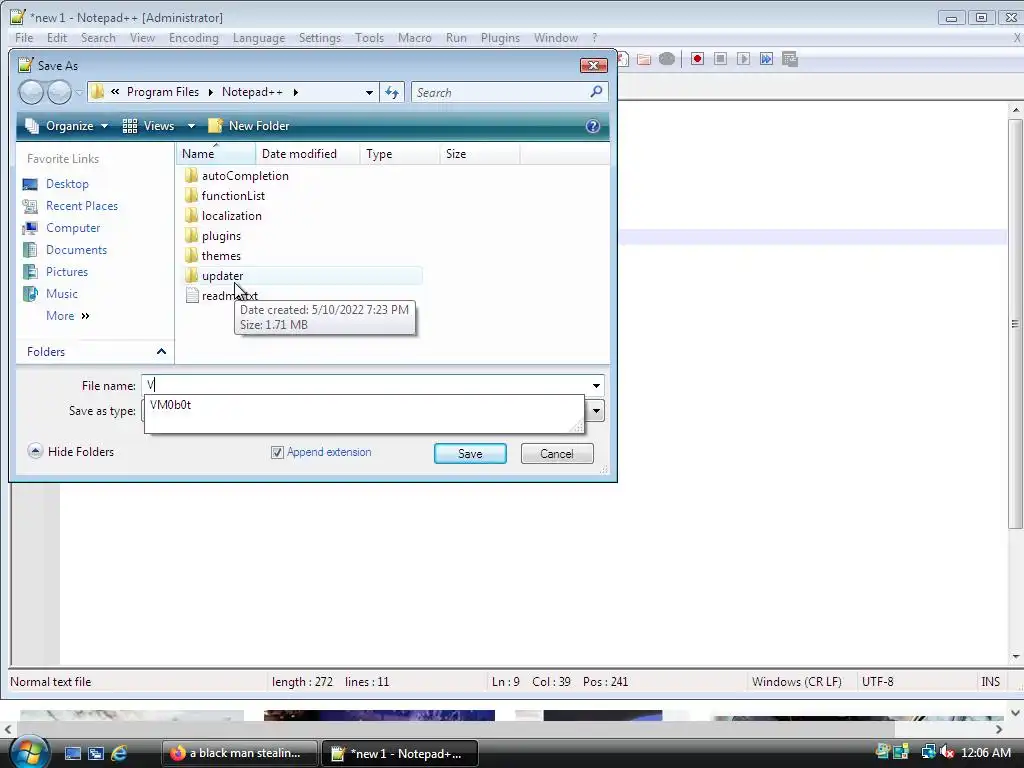Screen dimensions: 1024x768
Task: Toggle Append extension checkbox
Action: point(278,452)
